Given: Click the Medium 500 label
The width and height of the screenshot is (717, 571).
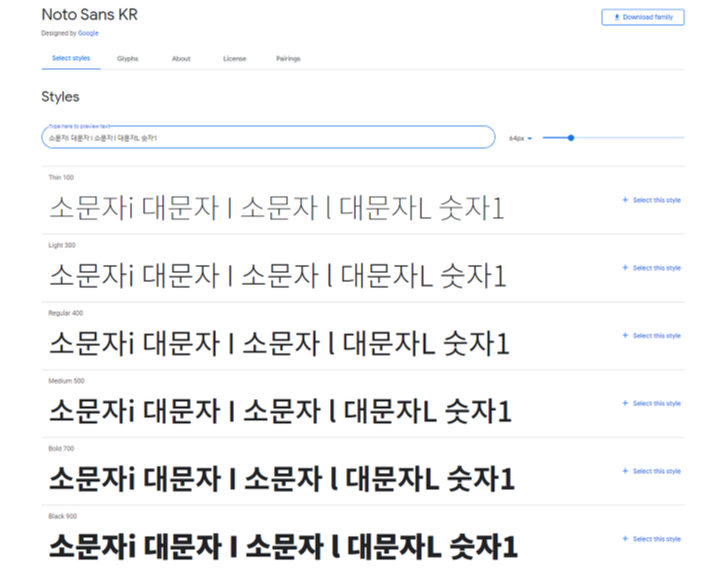Looking at the screenshot, I should pos(67,381).
